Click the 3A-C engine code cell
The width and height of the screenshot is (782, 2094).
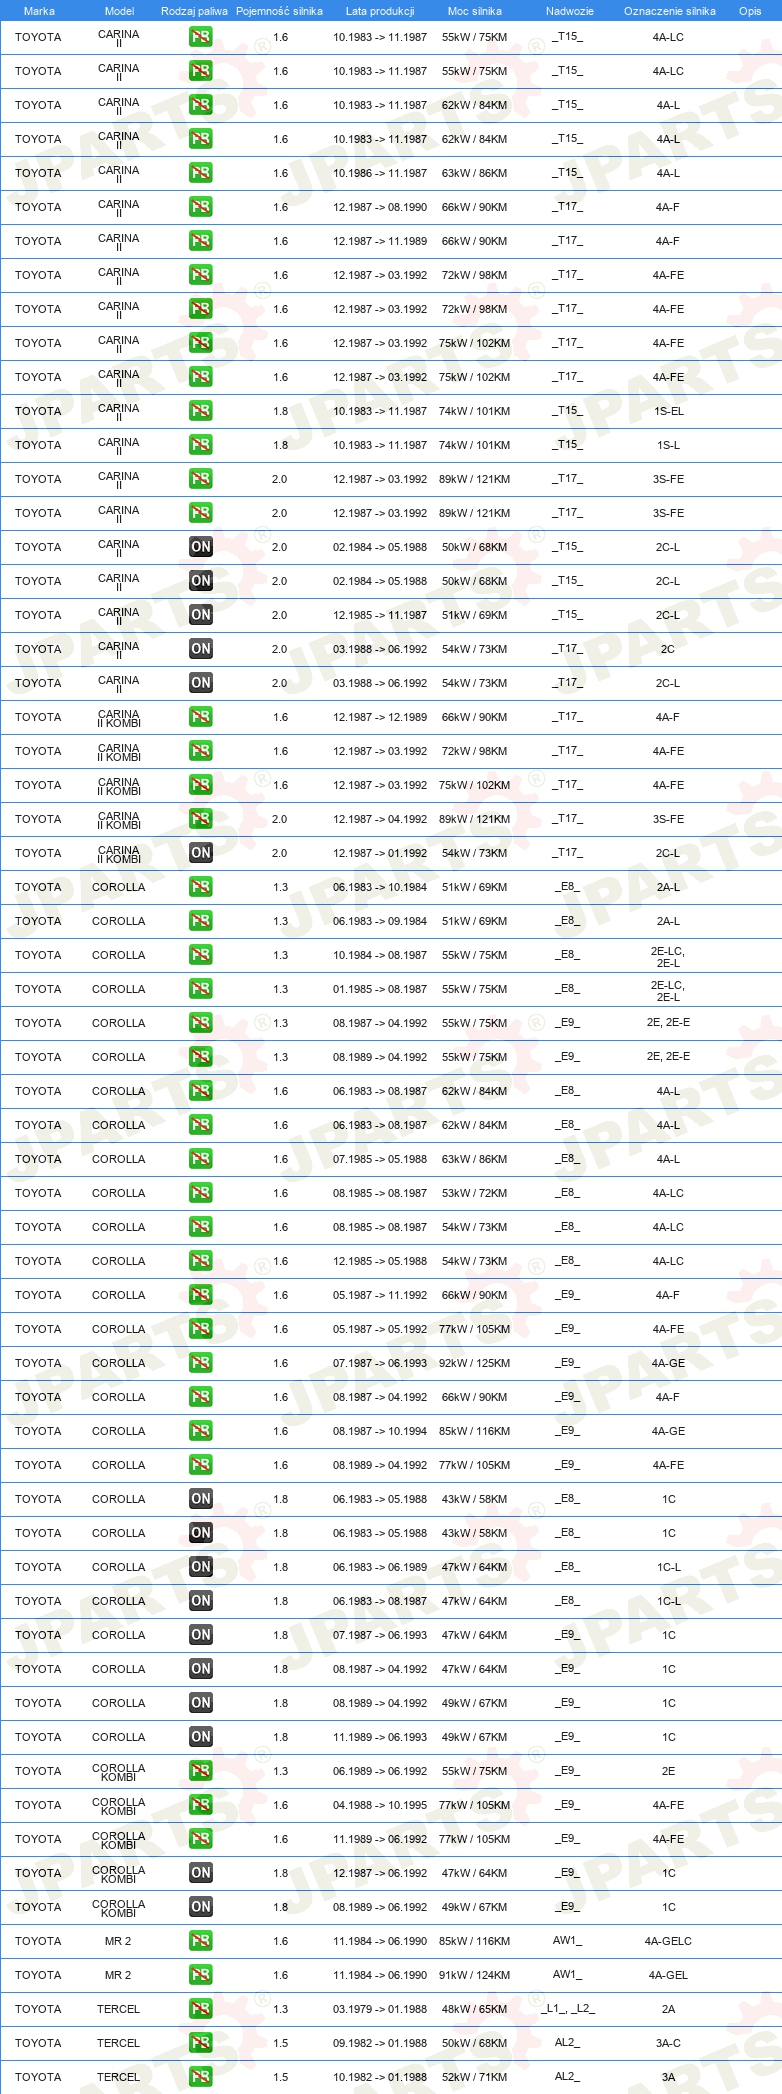point(668,2043)
